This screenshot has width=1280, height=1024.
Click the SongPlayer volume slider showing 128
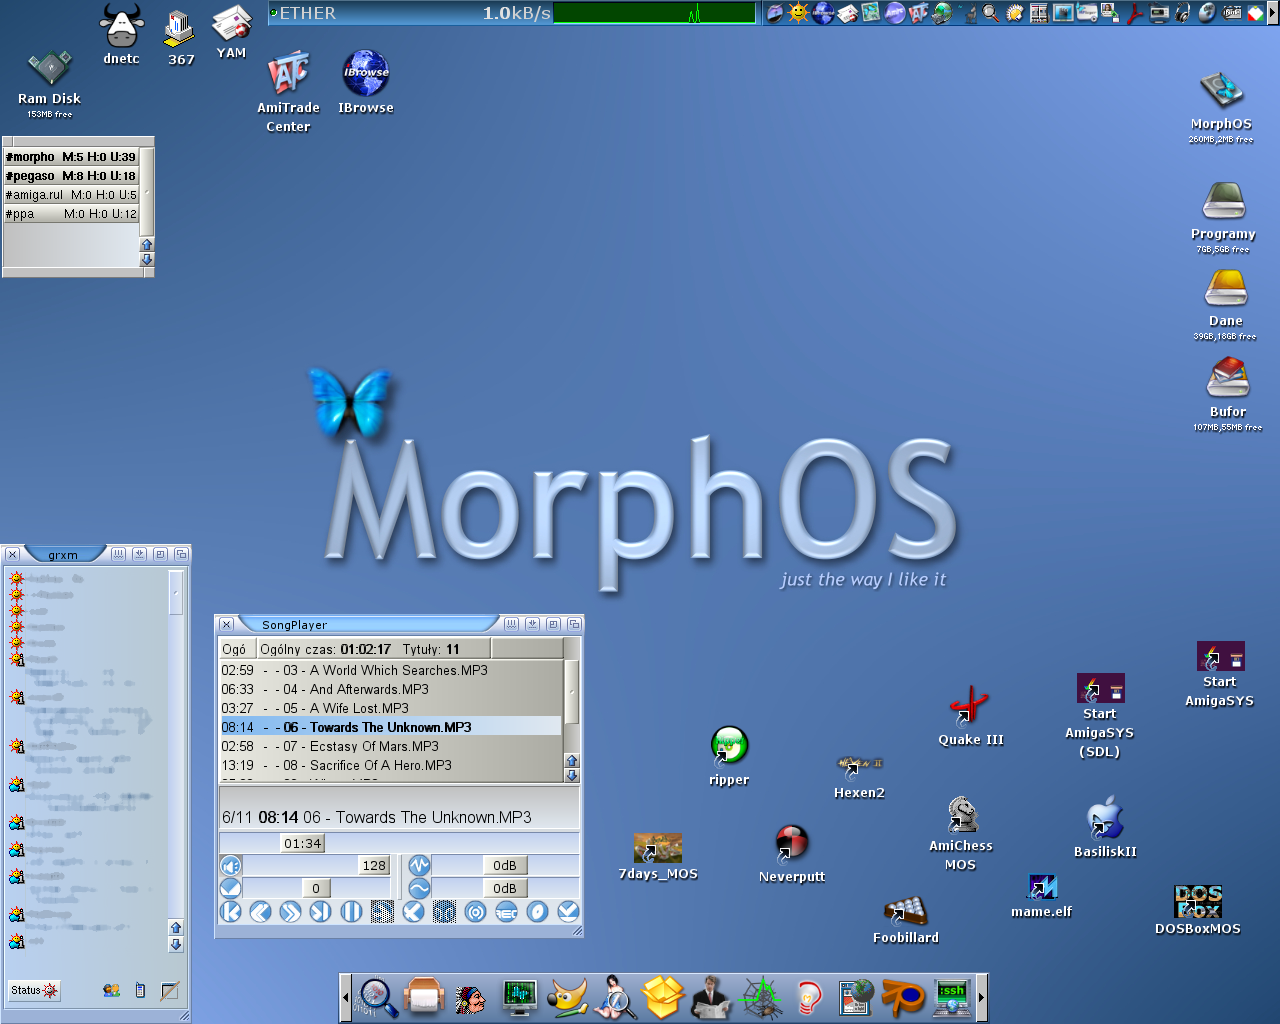click(318, 865)
